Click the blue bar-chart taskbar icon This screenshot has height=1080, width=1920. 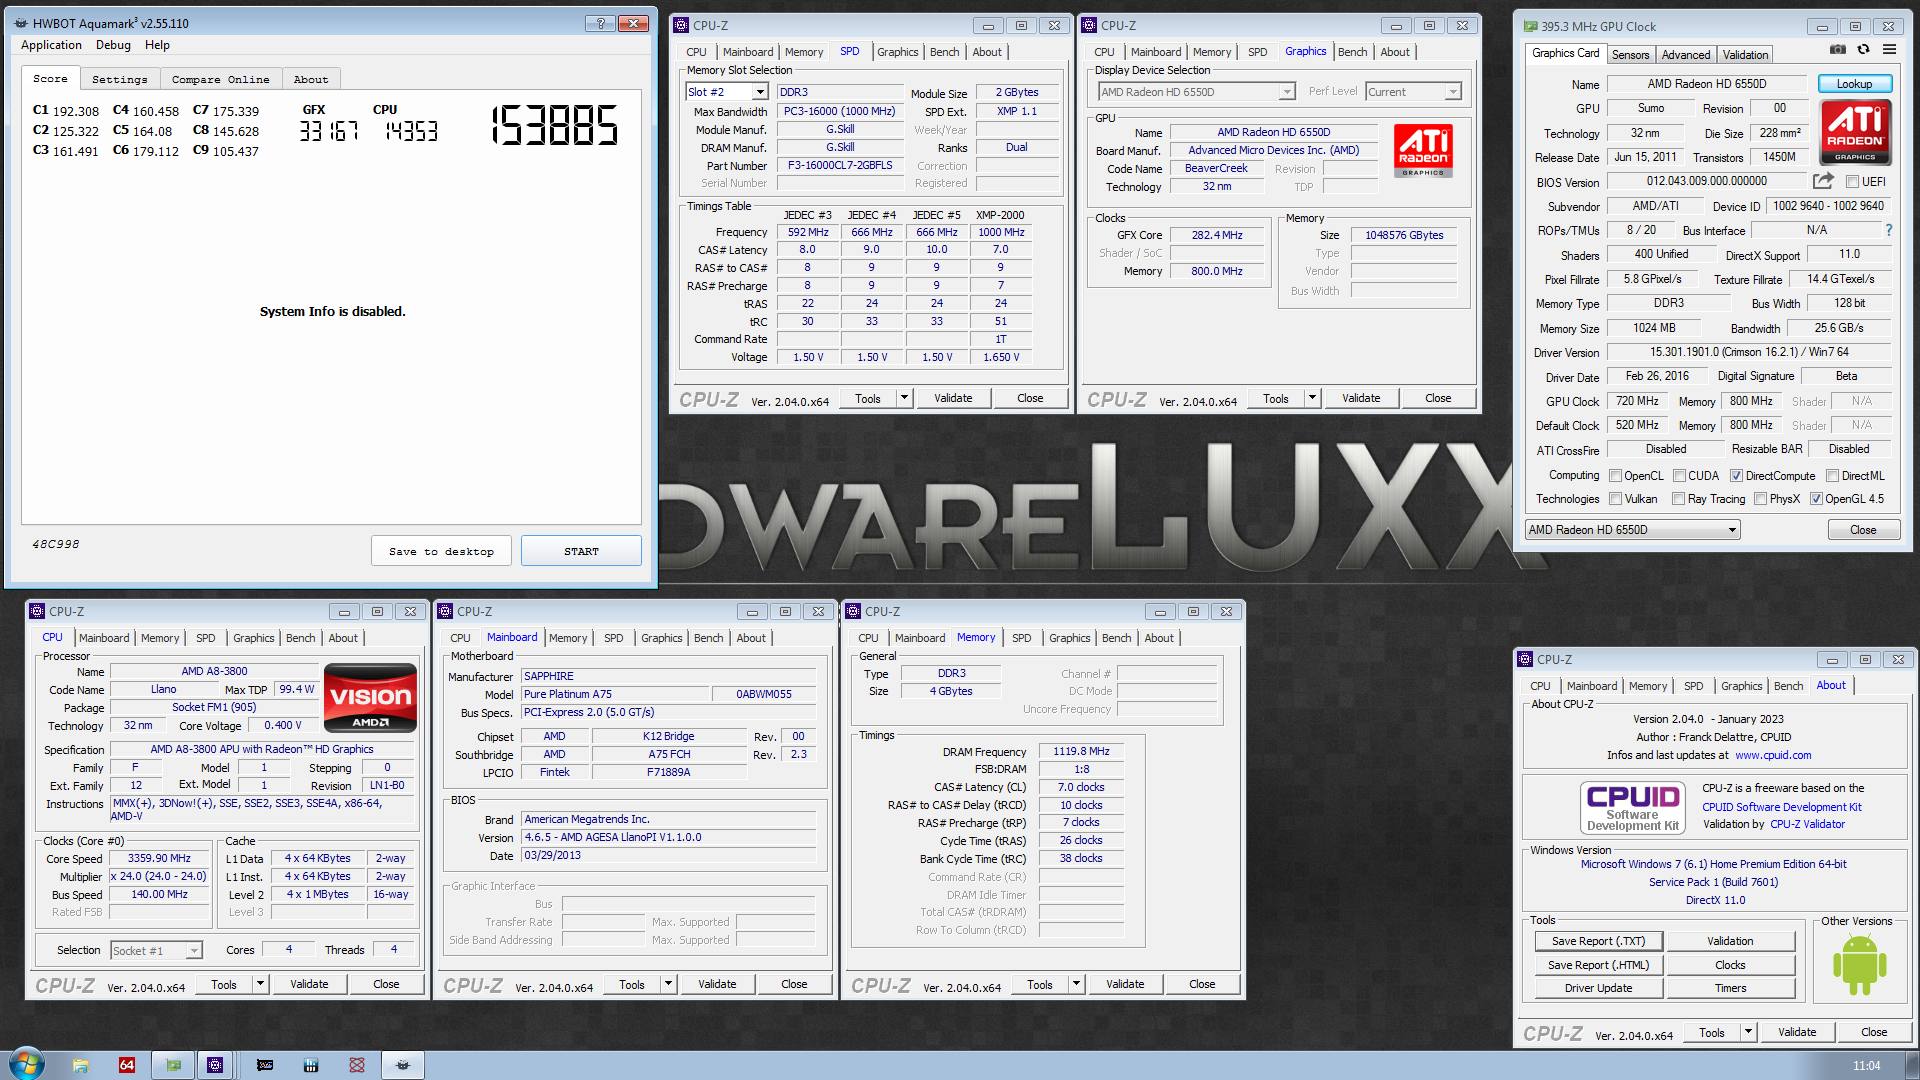coord(311,1065)
